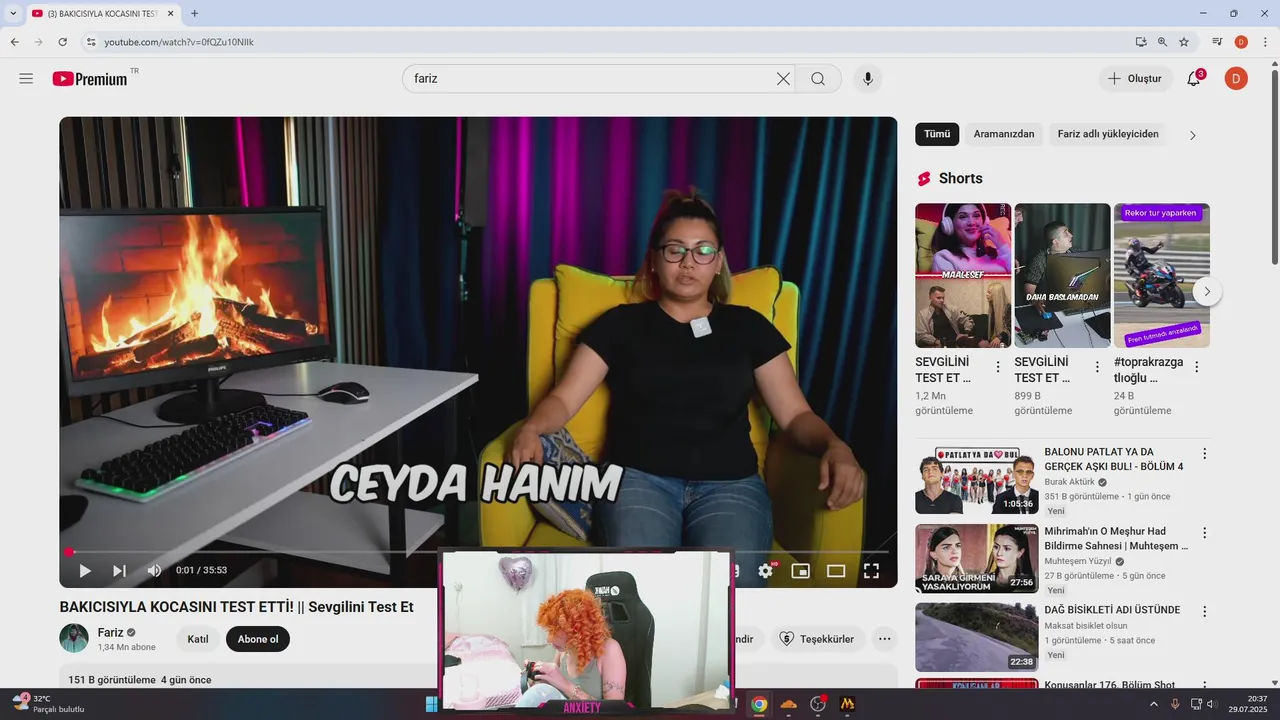Screen dimensions: 1280x720
Task: Open Mihrimah'ın O Meşhur Had video
Action: (1116, 538)
